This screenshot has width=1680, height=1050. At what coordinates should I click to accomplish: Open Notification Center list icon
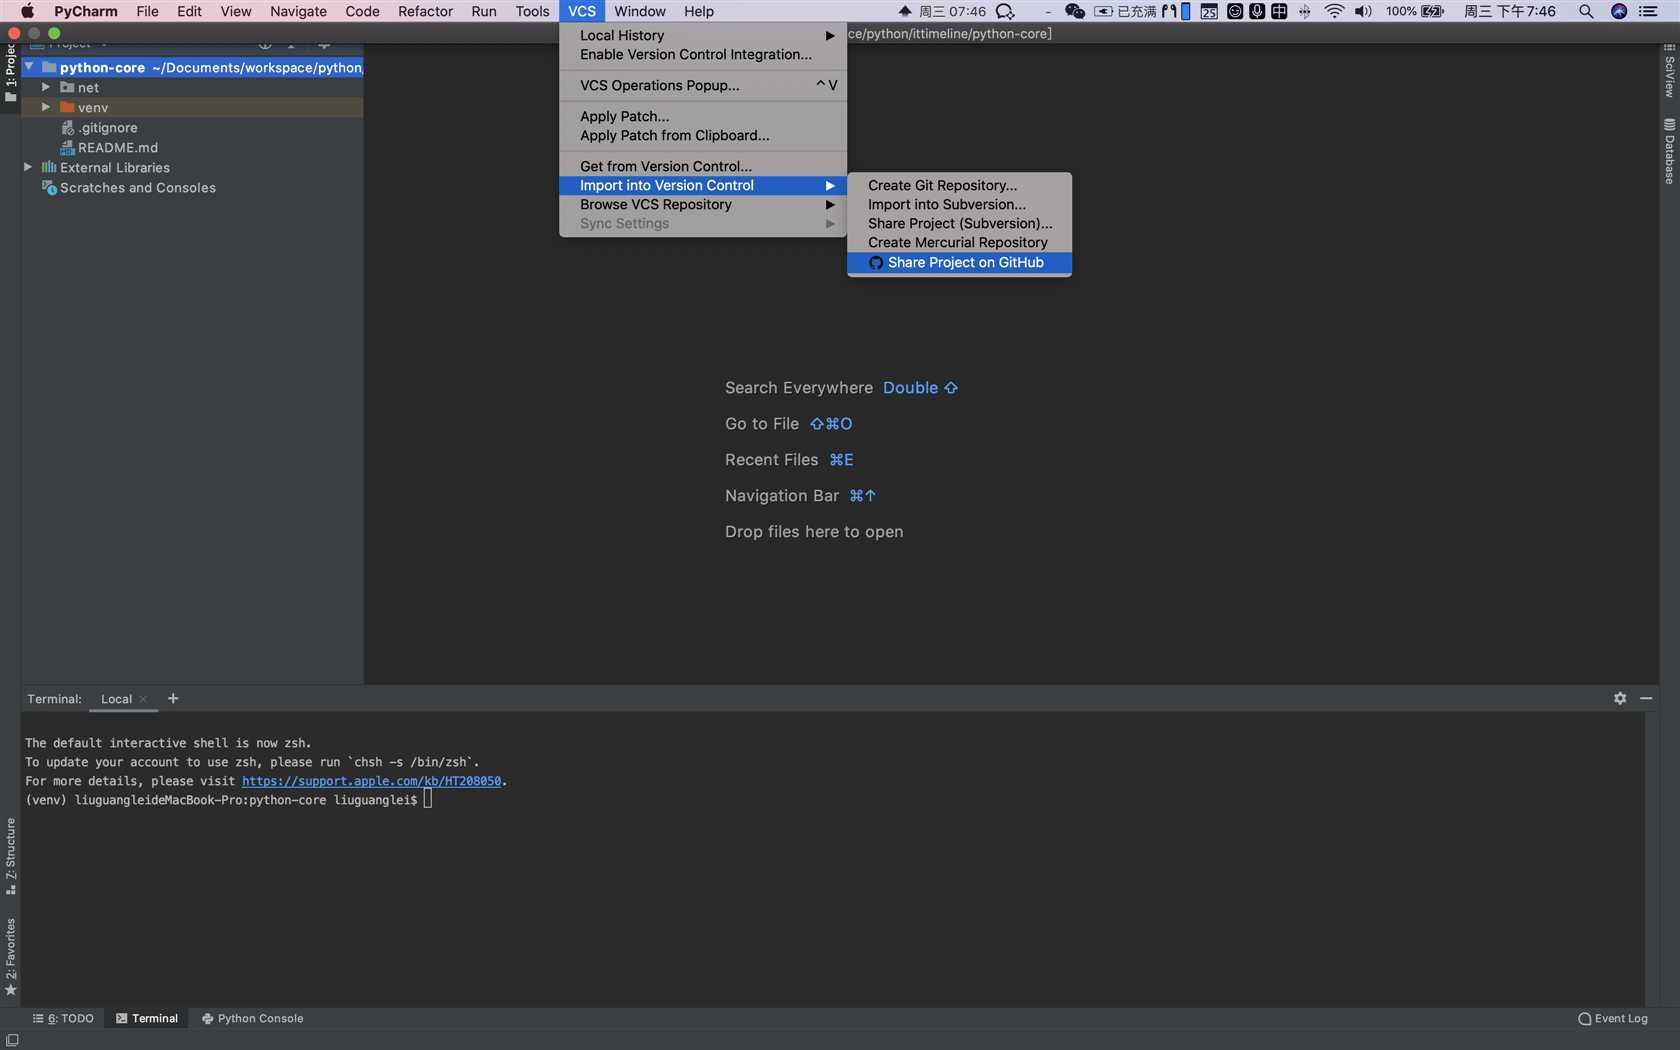coord(1649,11)
